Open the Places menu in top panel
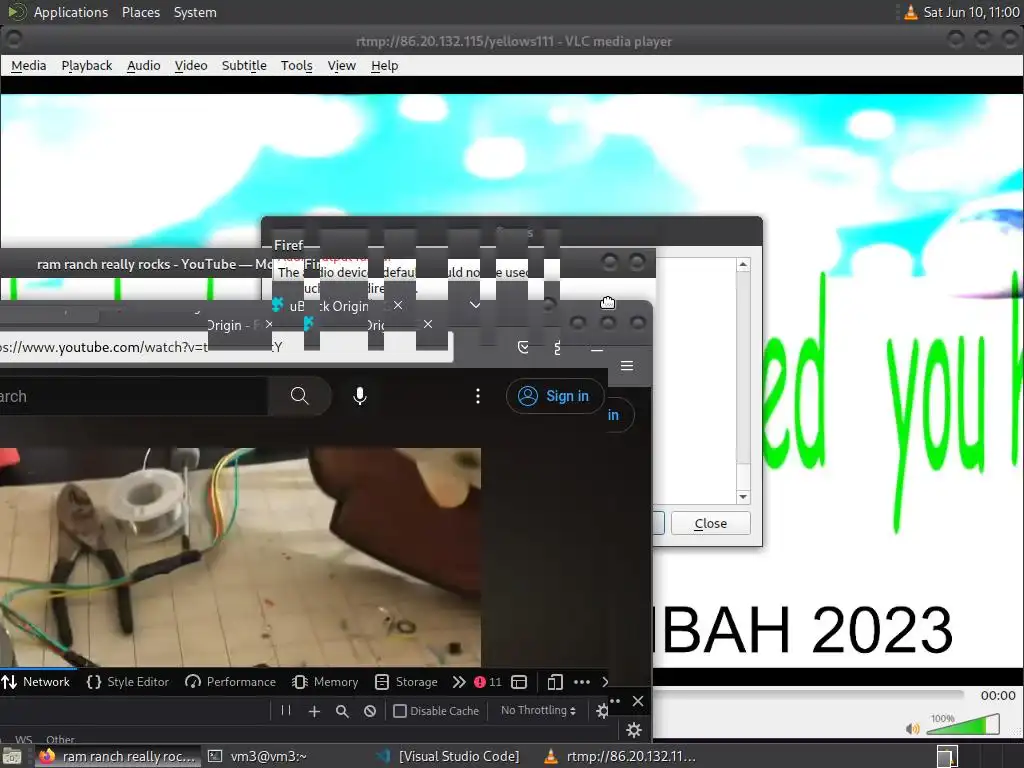 141,12
